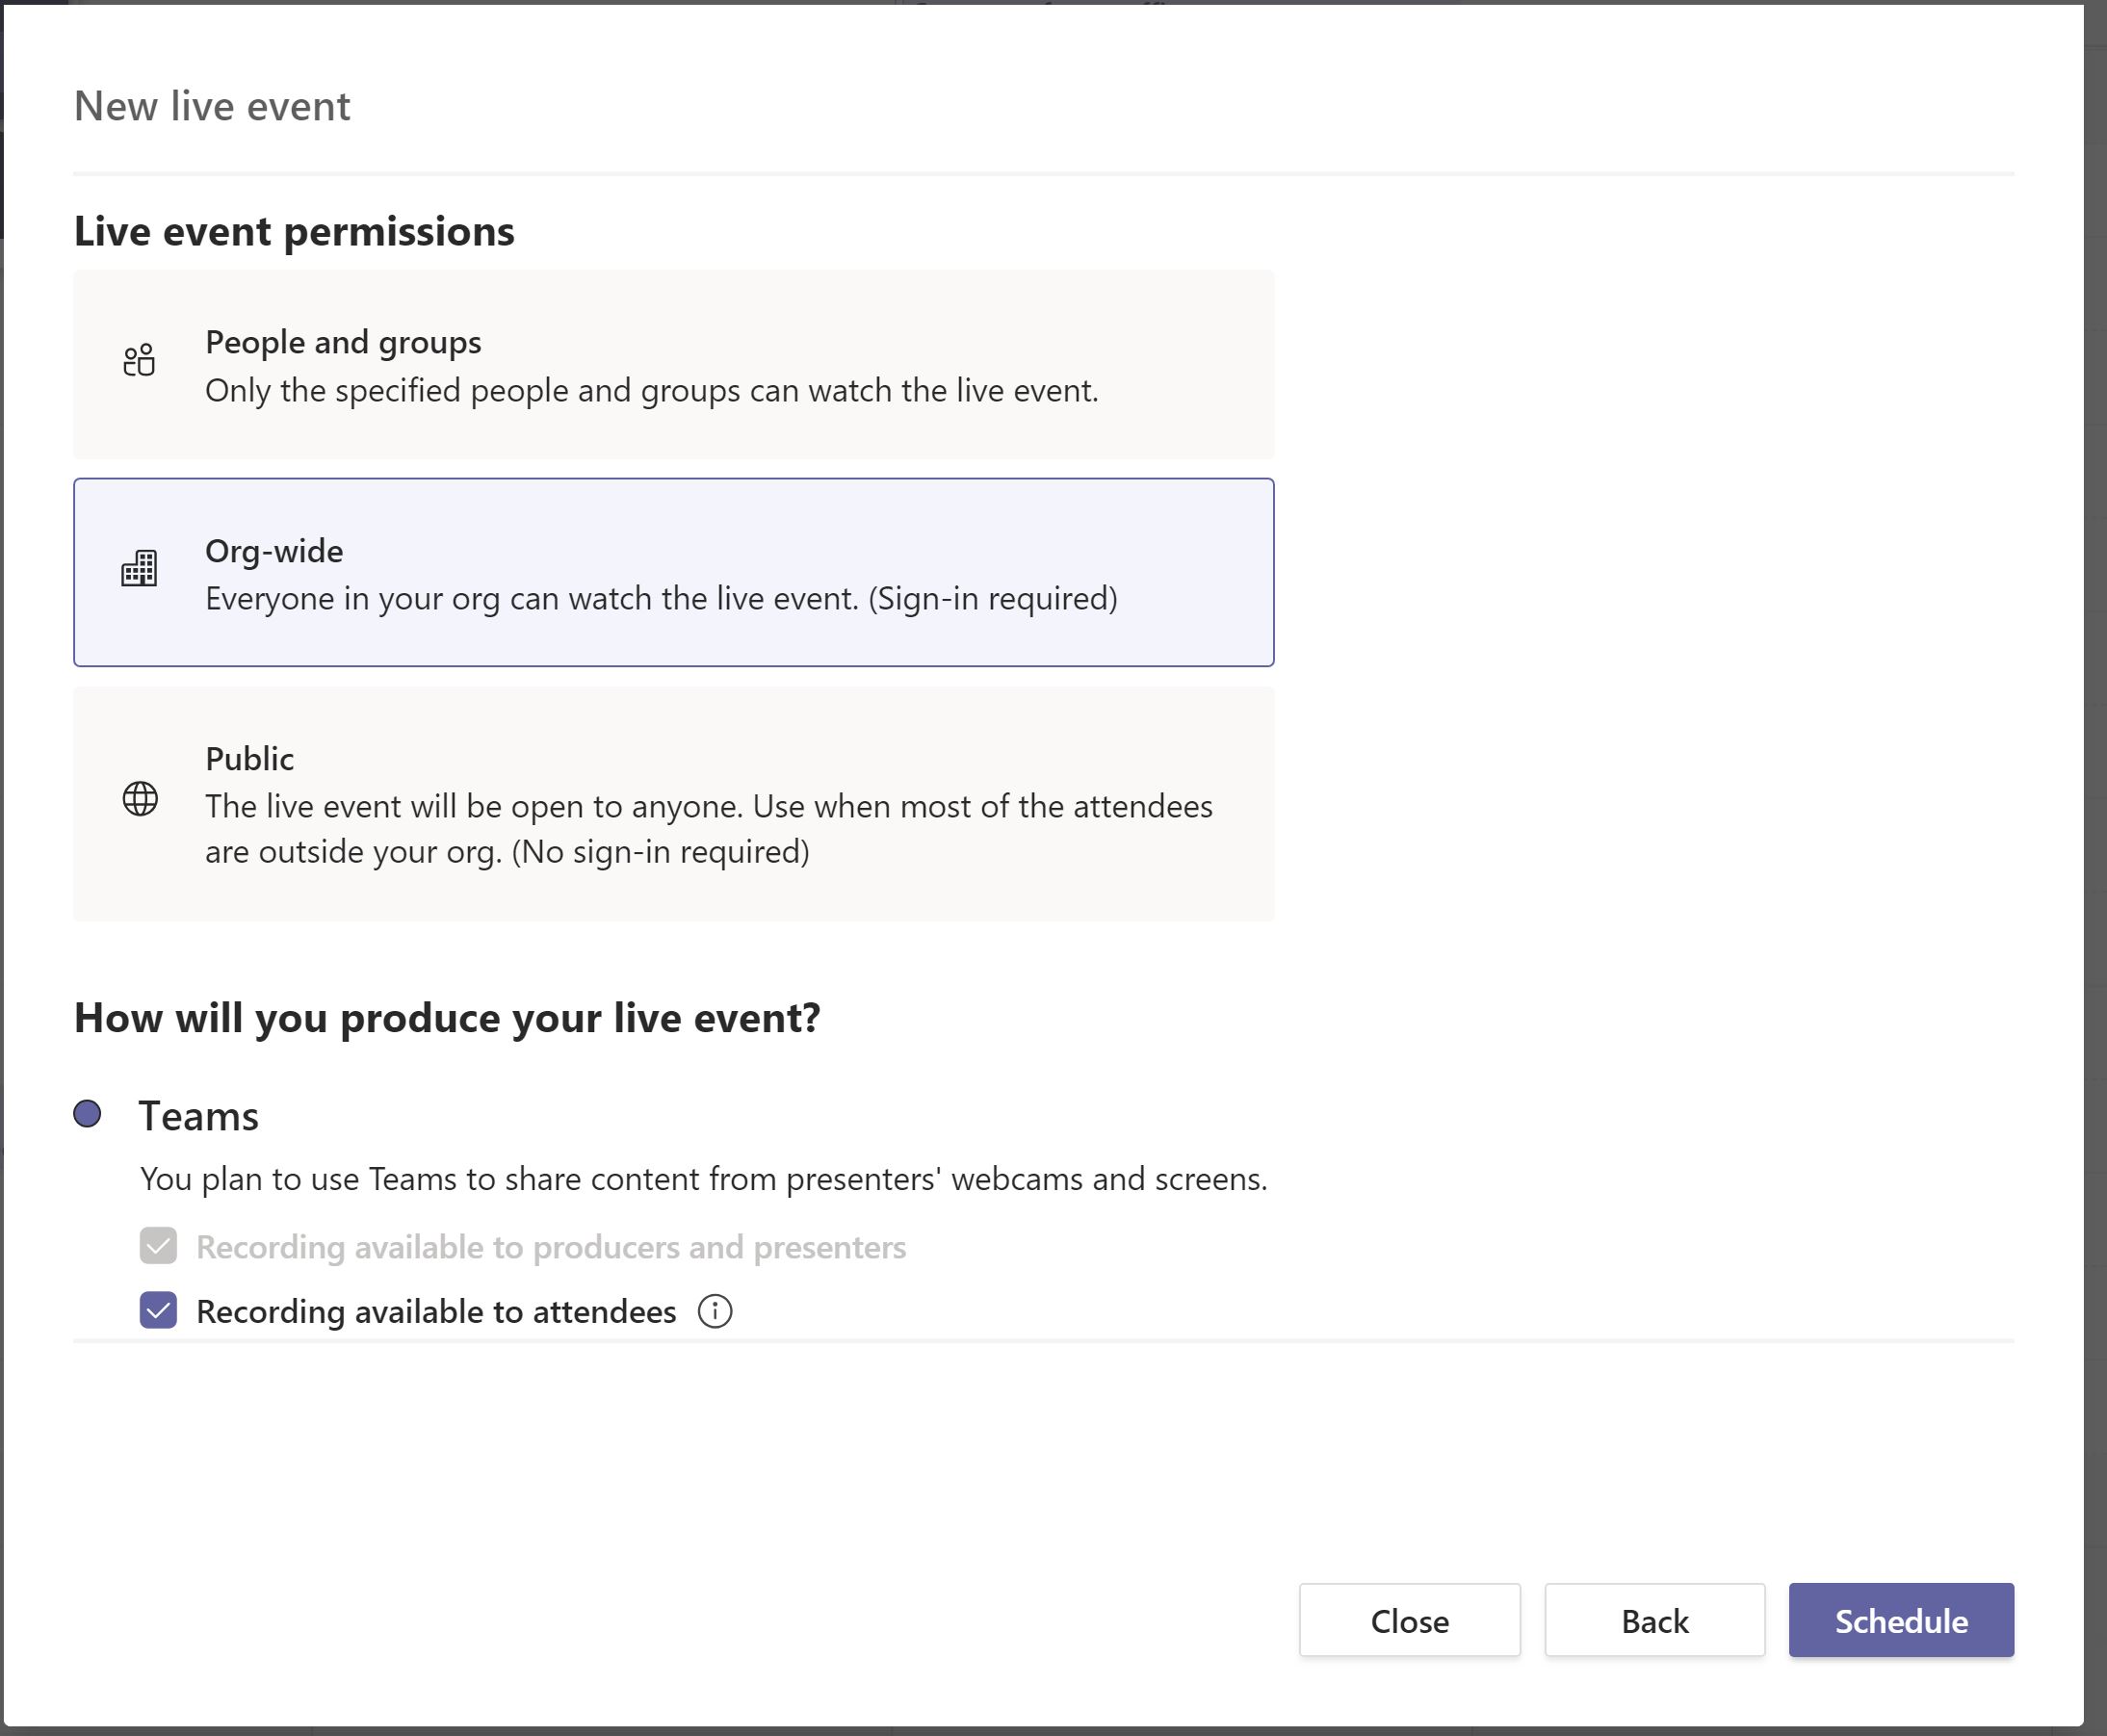This screenshot has height=1736, width=2107.
Task: Click the Close button
Action: 1410,1620
